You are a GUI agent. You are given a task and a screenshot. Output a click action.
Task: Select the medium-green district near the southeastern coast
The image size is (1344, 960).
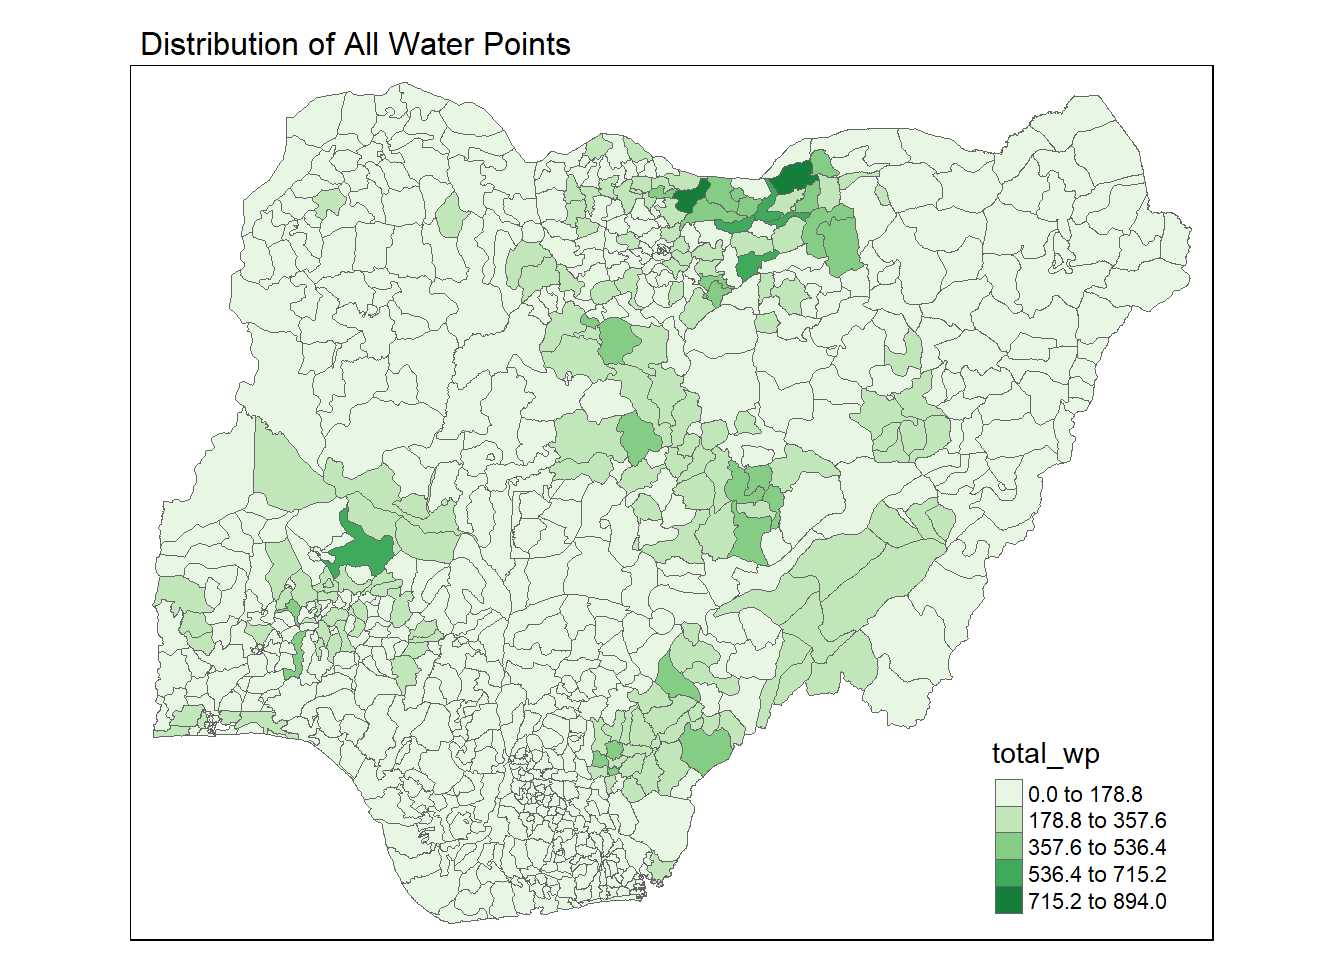(x=709, y=747)
